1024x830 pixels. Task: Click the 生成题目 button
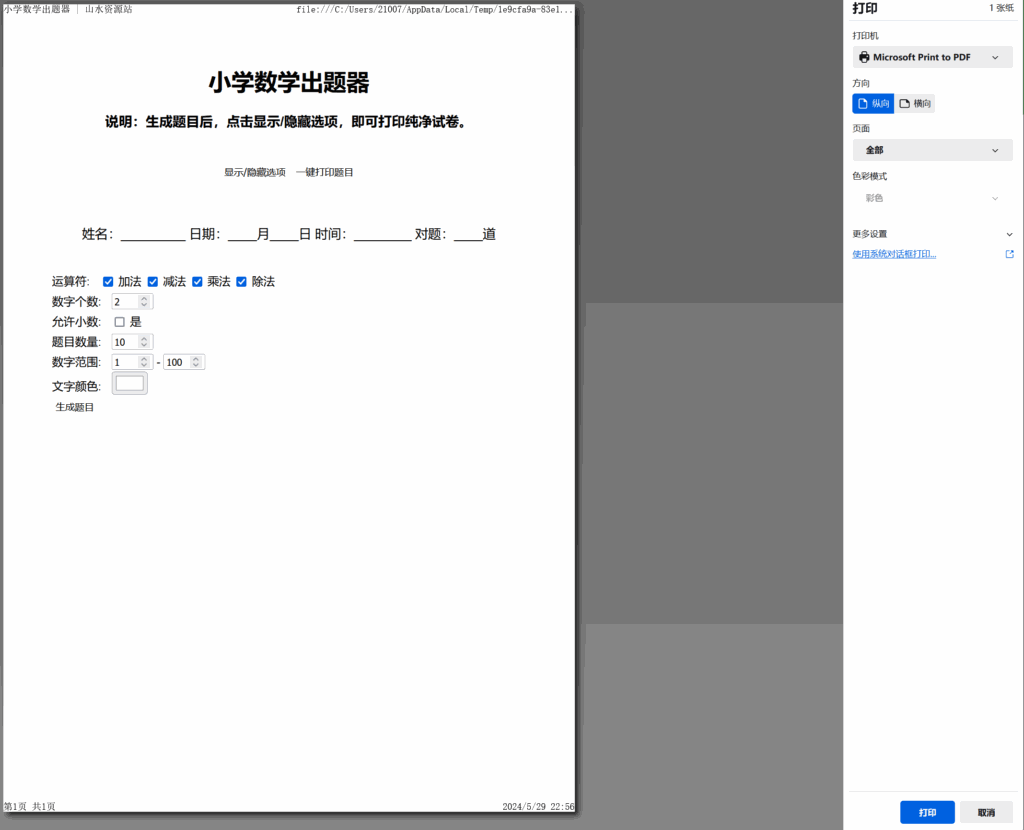point(74,407)
